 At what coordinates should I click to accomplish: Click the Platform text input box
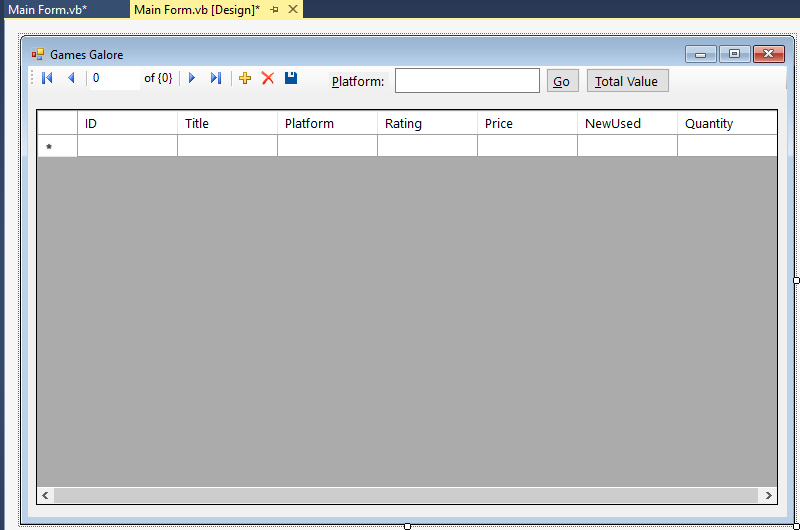tap(467, 81)
